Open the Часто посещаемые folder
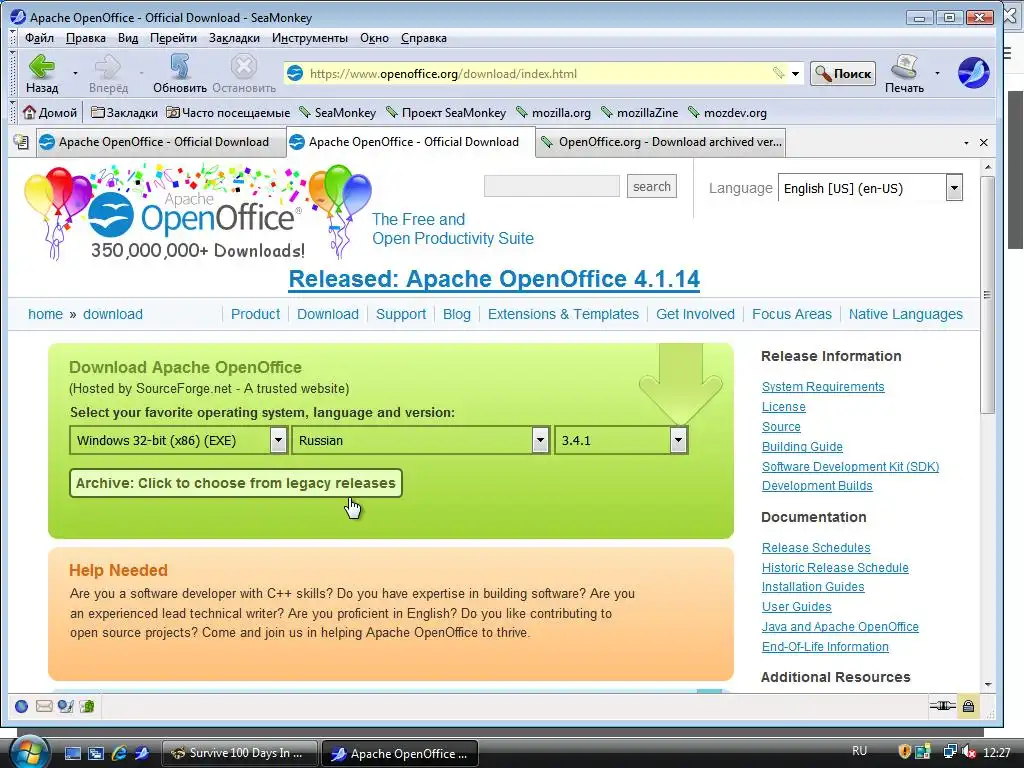 point(228,112)
